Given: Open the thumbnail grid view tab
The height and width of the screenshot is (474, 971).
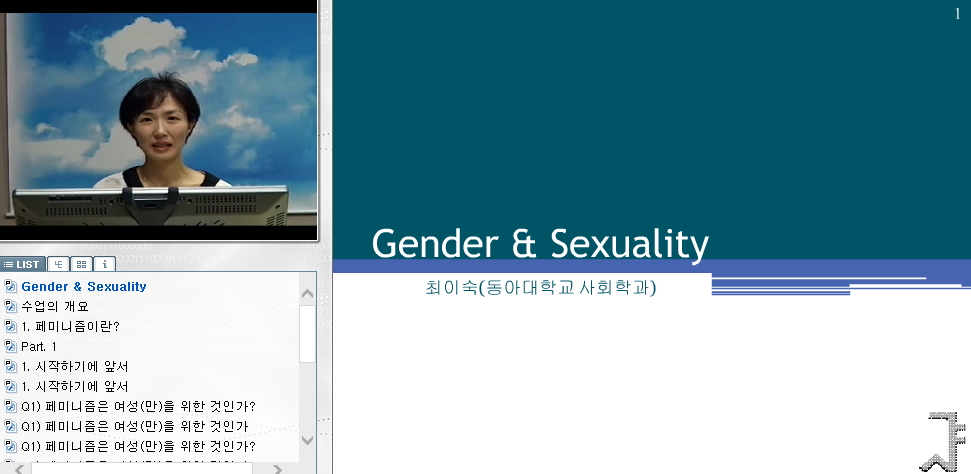Looking at the screenshot, I should [81, 264].
